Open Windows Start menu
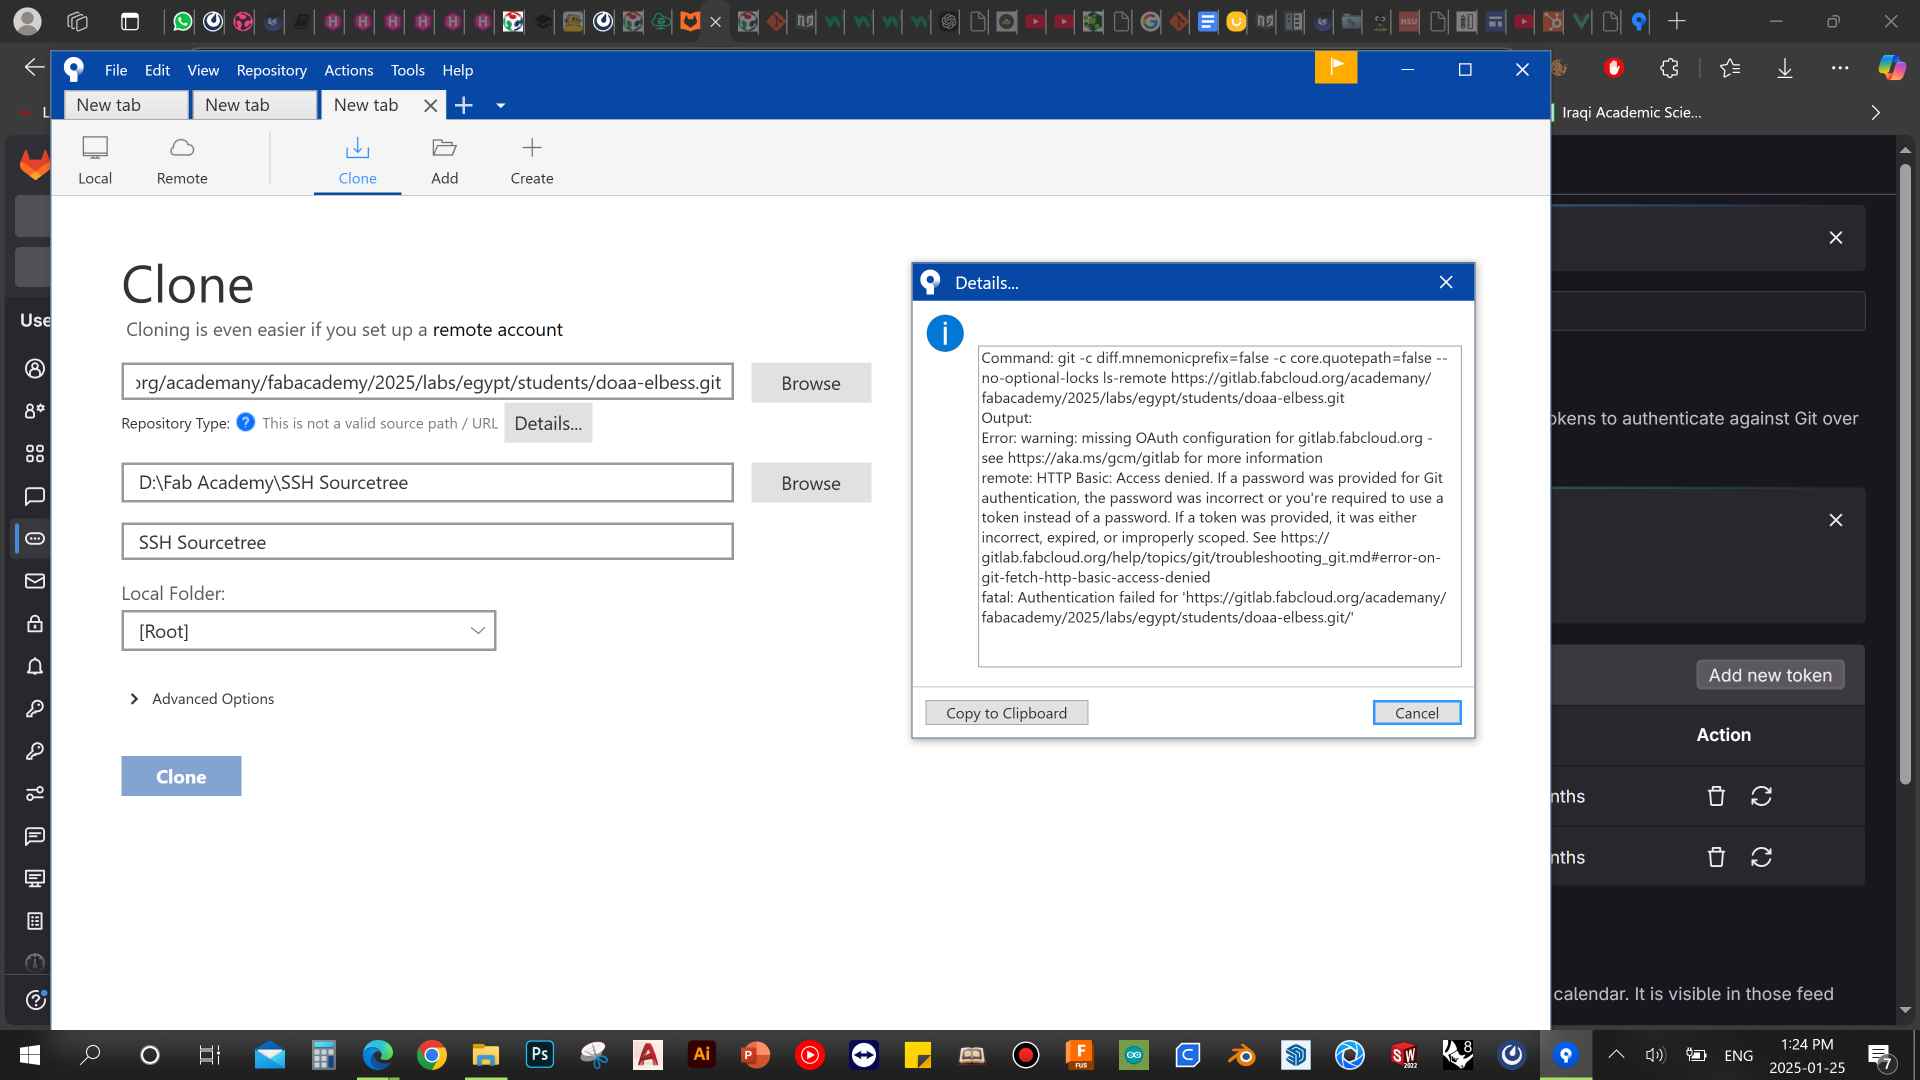 coord(30,1054)
